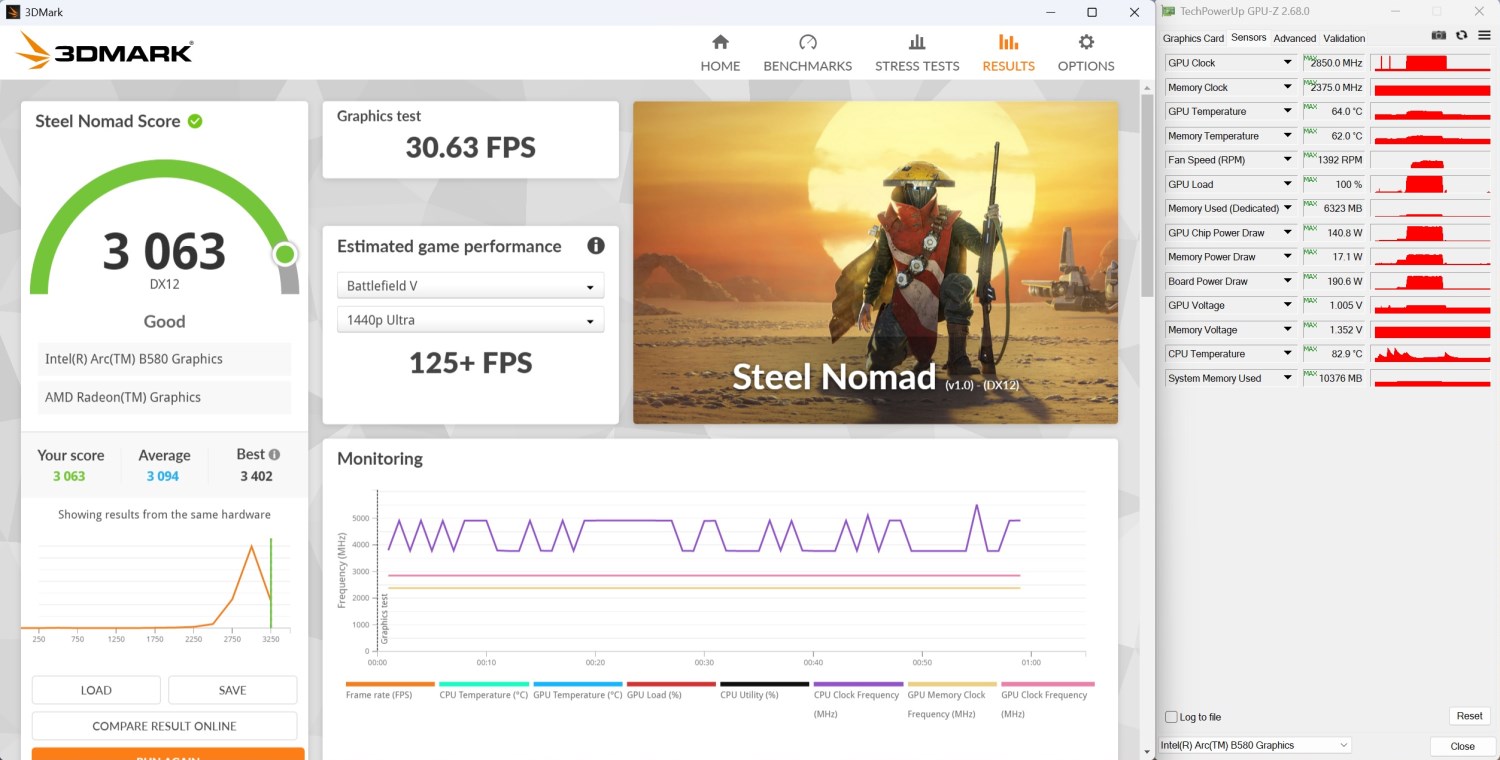The height and width of the screenshot is (760, 1500).
Task: Click the average score 3 094
Action: click(x=163, y=476)
